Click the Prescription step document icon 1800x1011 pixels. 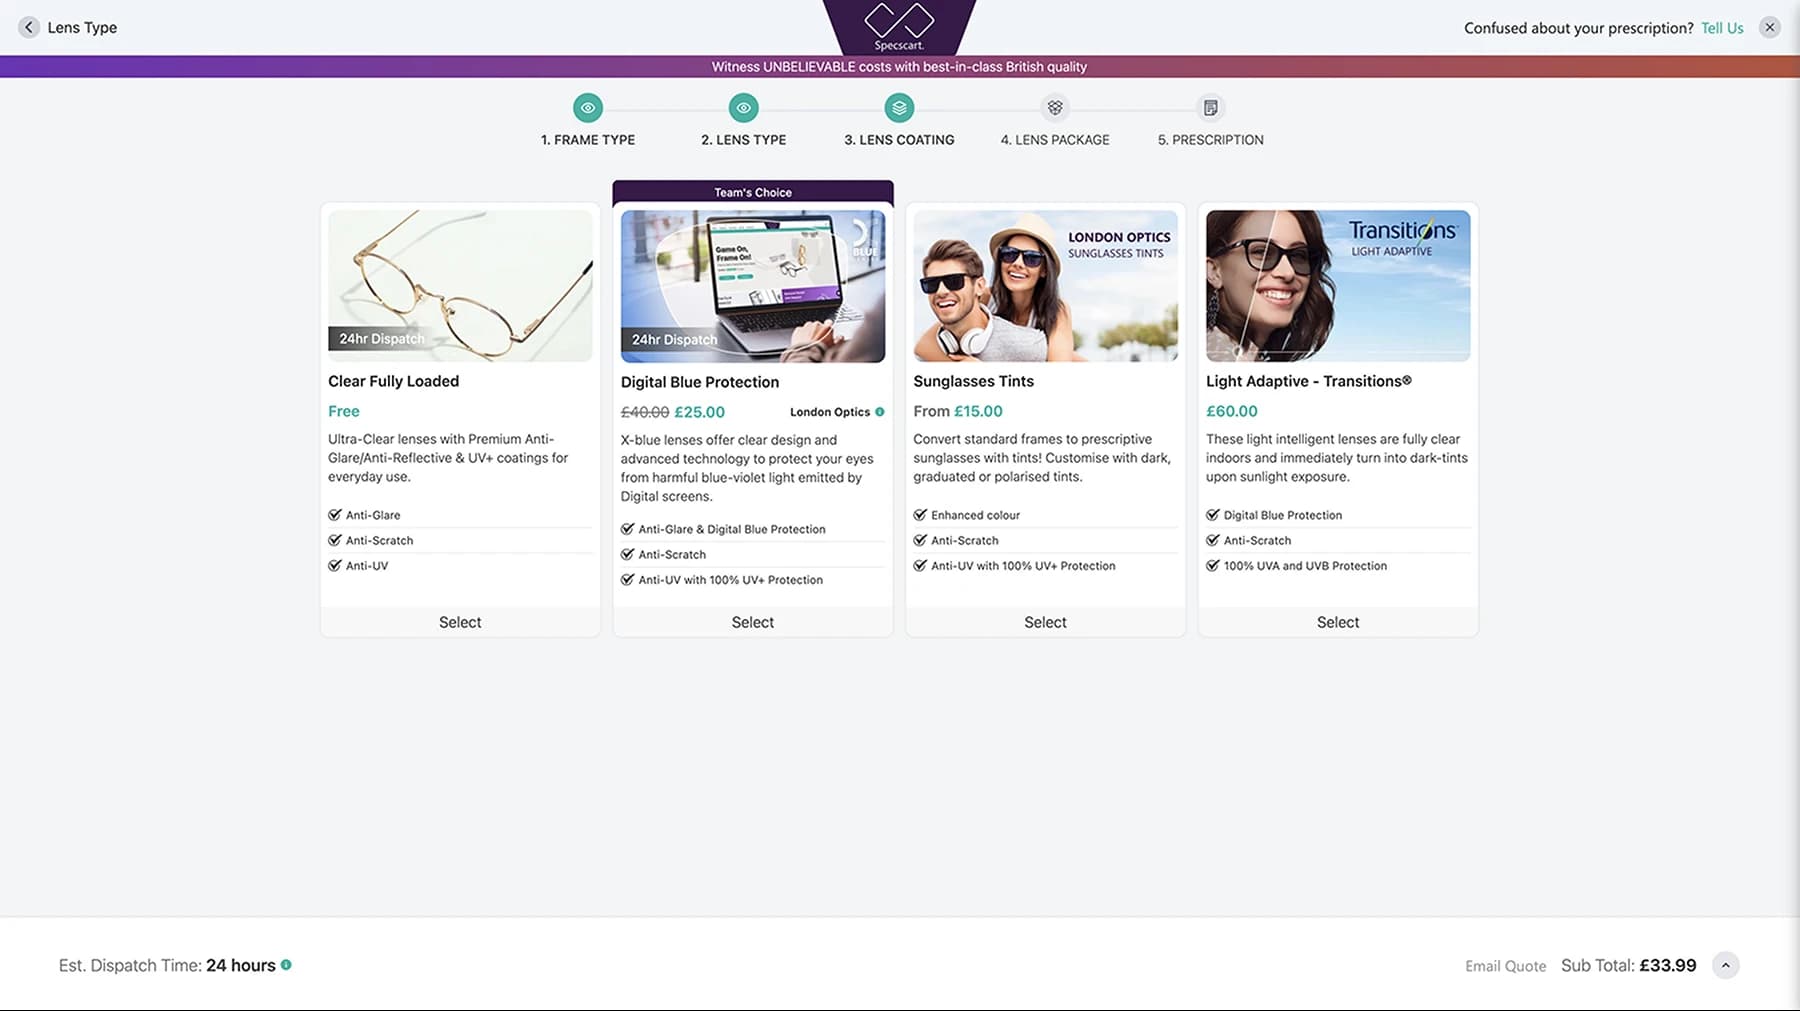pyautogui.click(x=1210, y=108)
